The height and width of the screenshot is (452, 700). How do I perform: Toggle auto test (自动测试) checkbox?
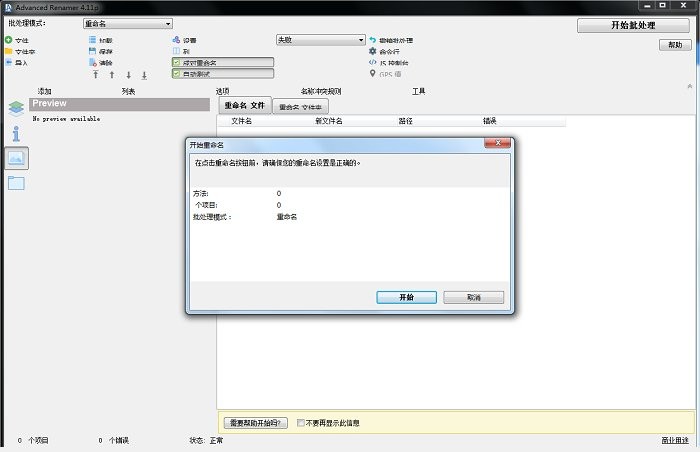tap(177, 74)
